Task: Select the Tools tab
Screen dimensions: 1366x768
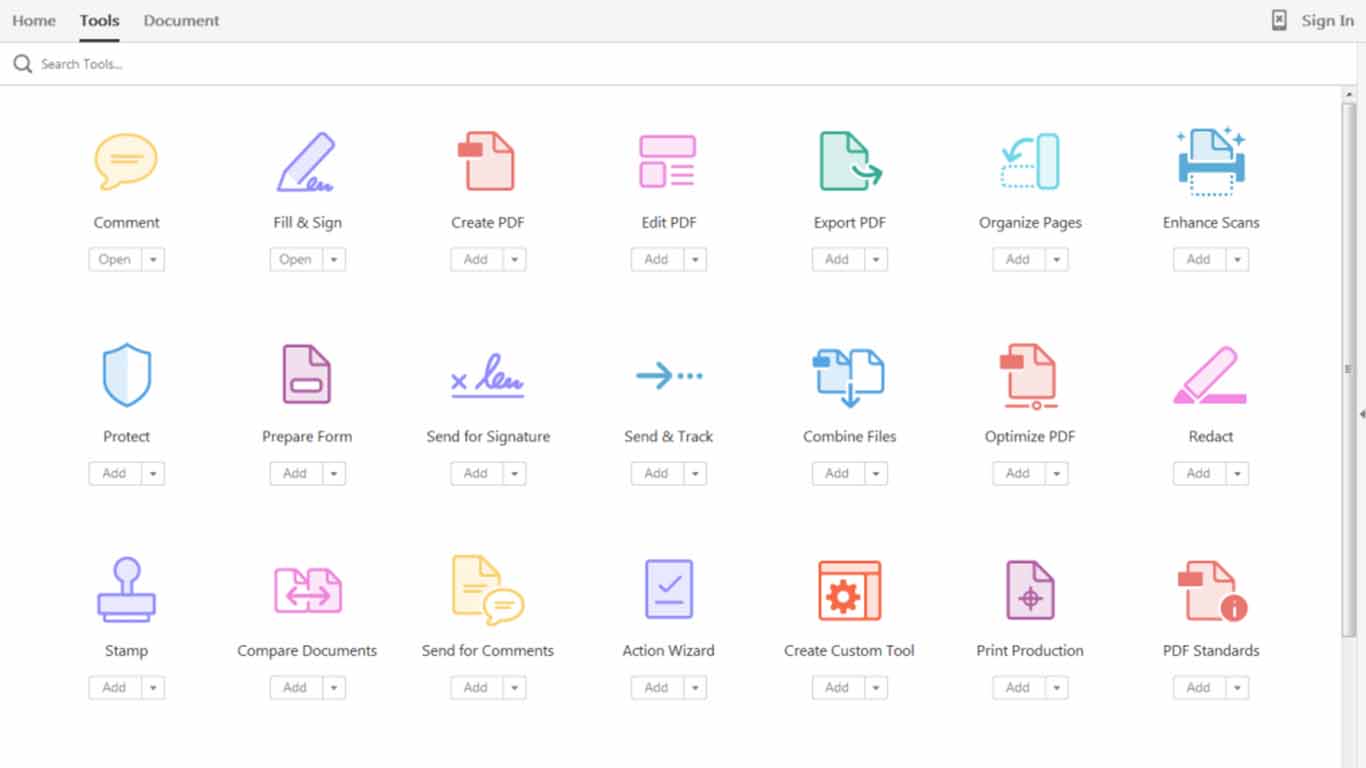Action: pos(100,20)
